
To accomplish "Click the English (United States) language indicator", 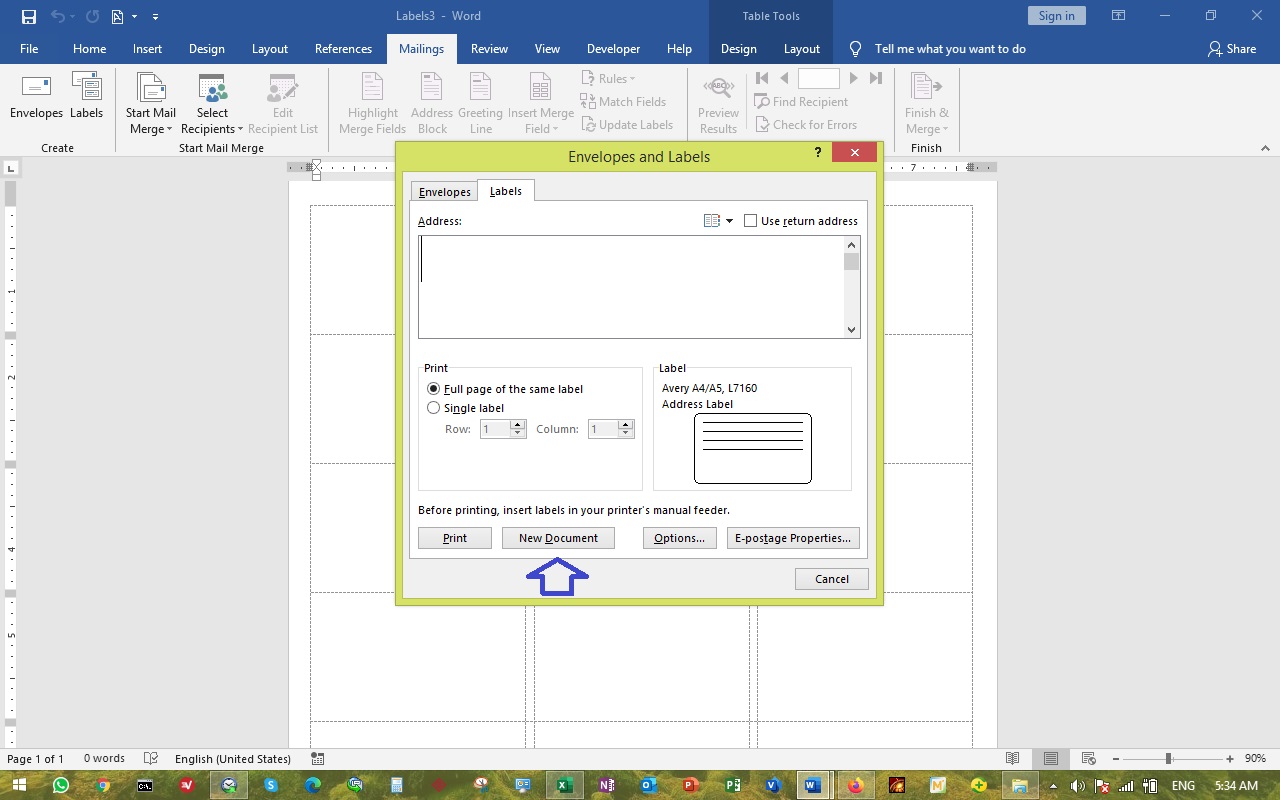I will point(233,759).
